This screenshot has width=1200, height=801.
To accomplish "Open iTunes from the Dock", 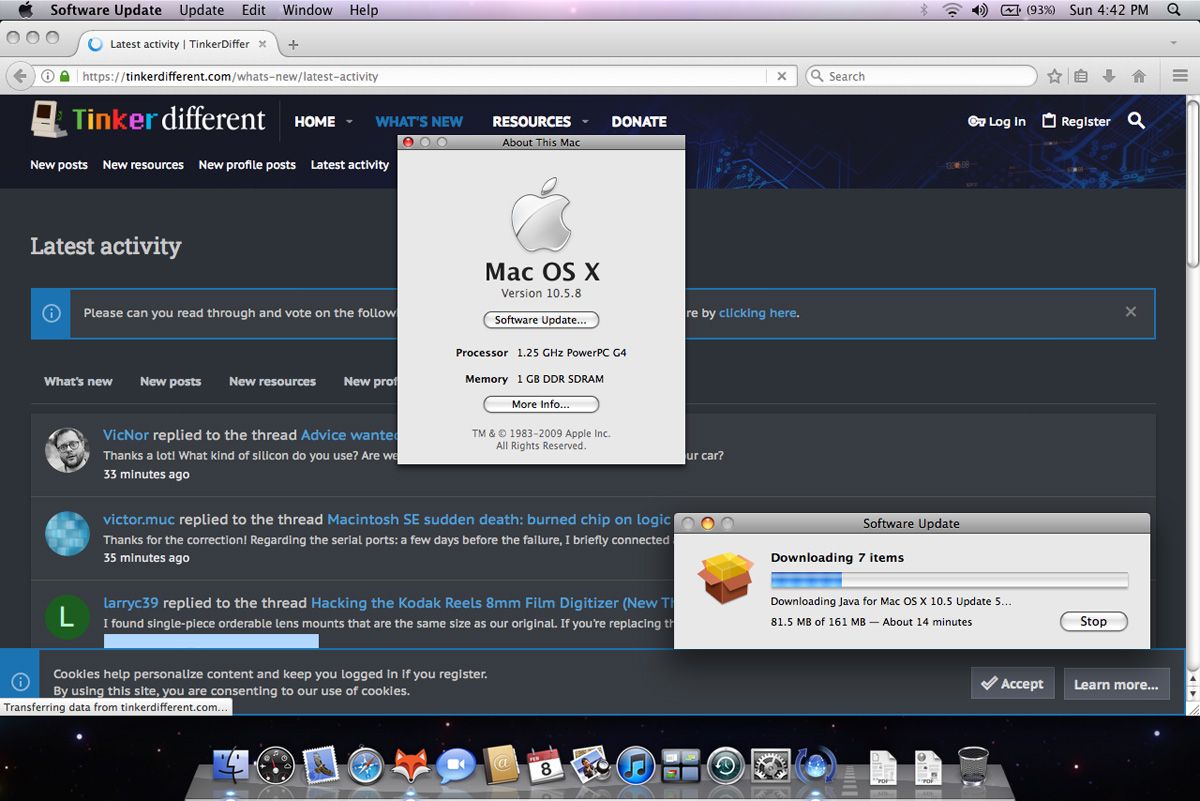I will 637,765.
